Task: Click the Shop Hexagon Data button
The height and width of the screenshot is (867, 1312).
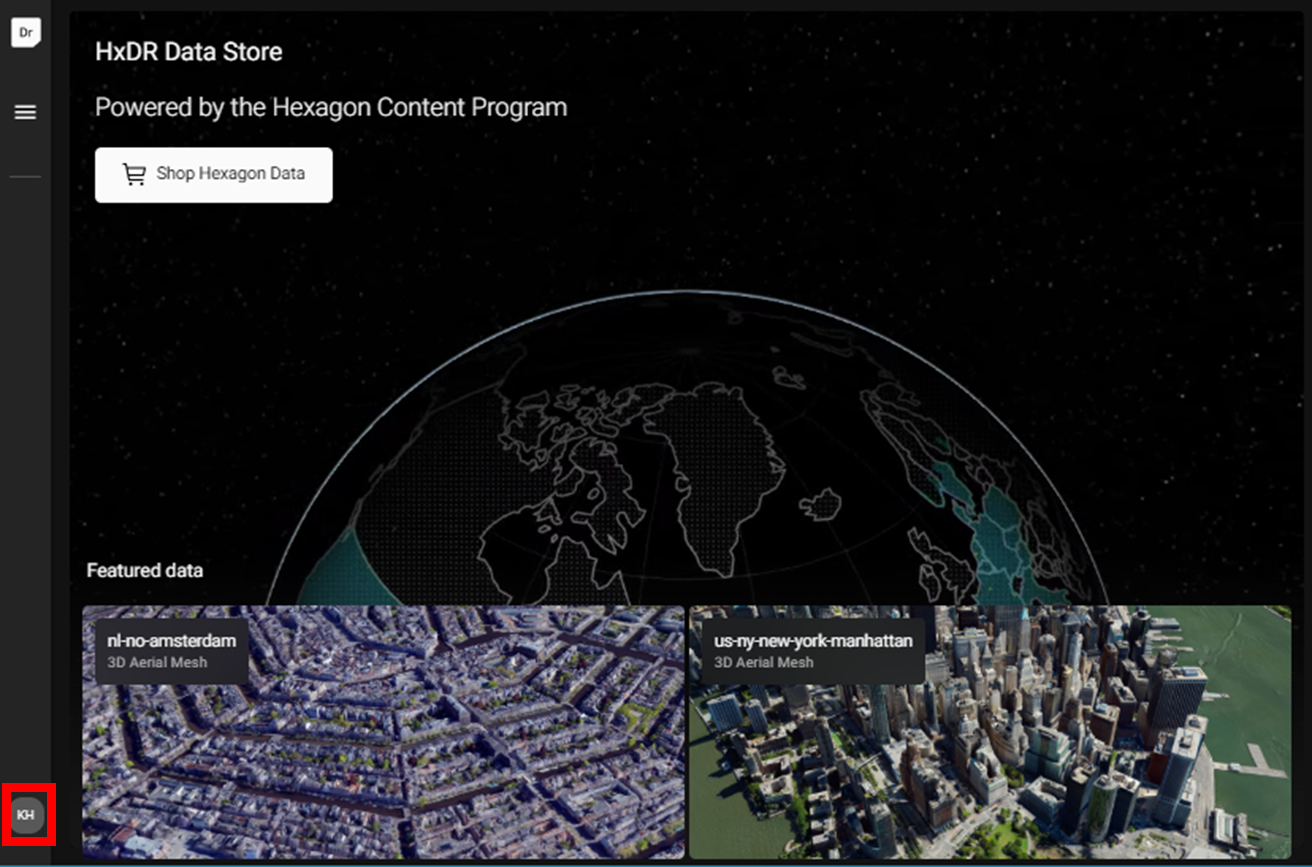Action: tap(213, 174)
